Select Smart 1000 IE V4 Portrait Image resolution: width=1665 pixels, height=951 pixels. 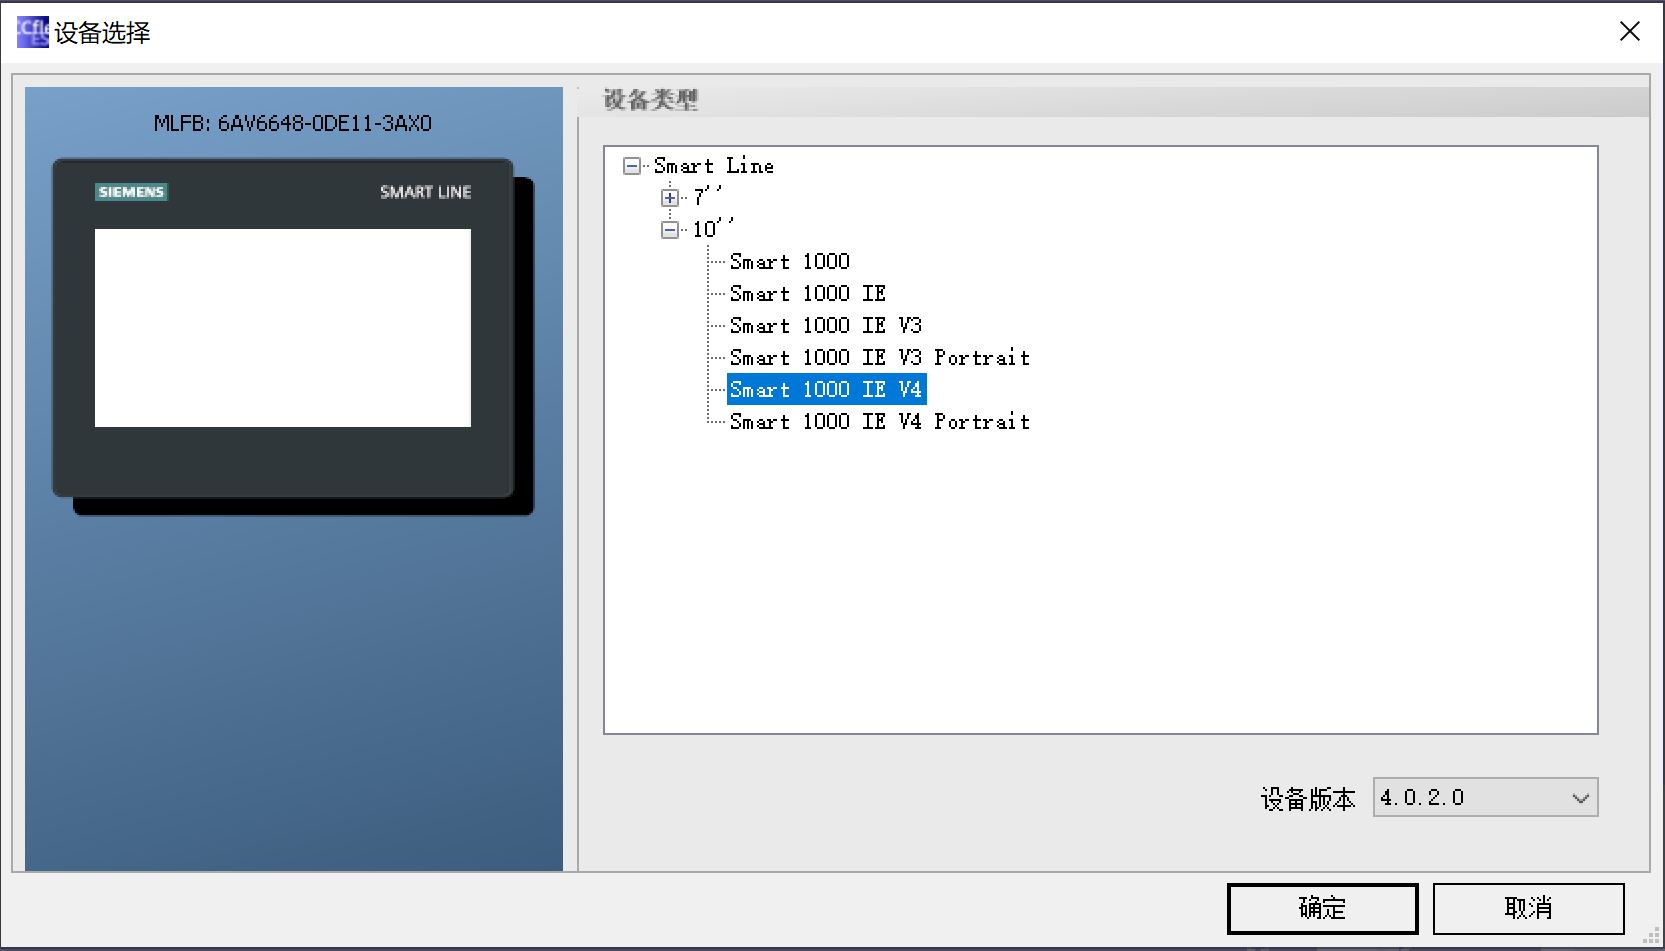(879, 422)
